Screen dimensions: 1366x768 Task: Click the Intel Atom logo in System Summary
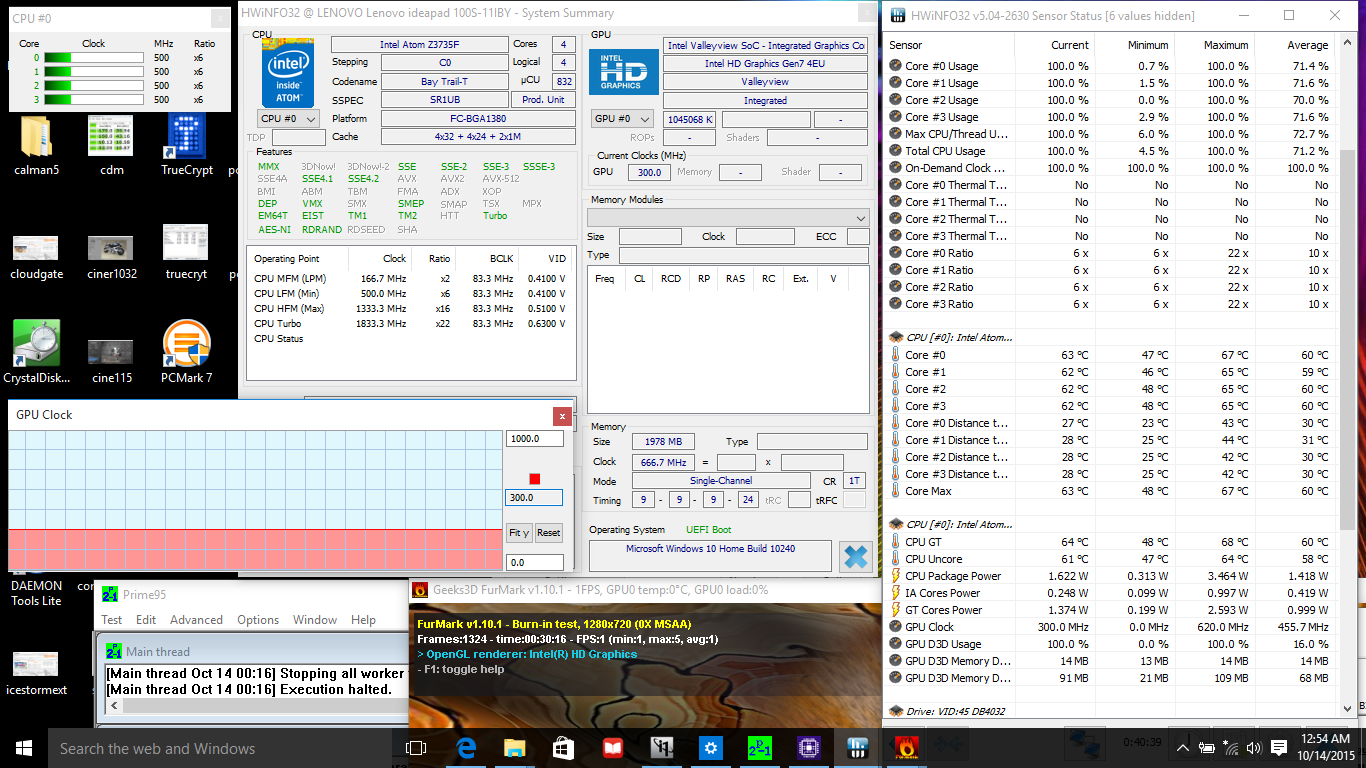[288, 73]
